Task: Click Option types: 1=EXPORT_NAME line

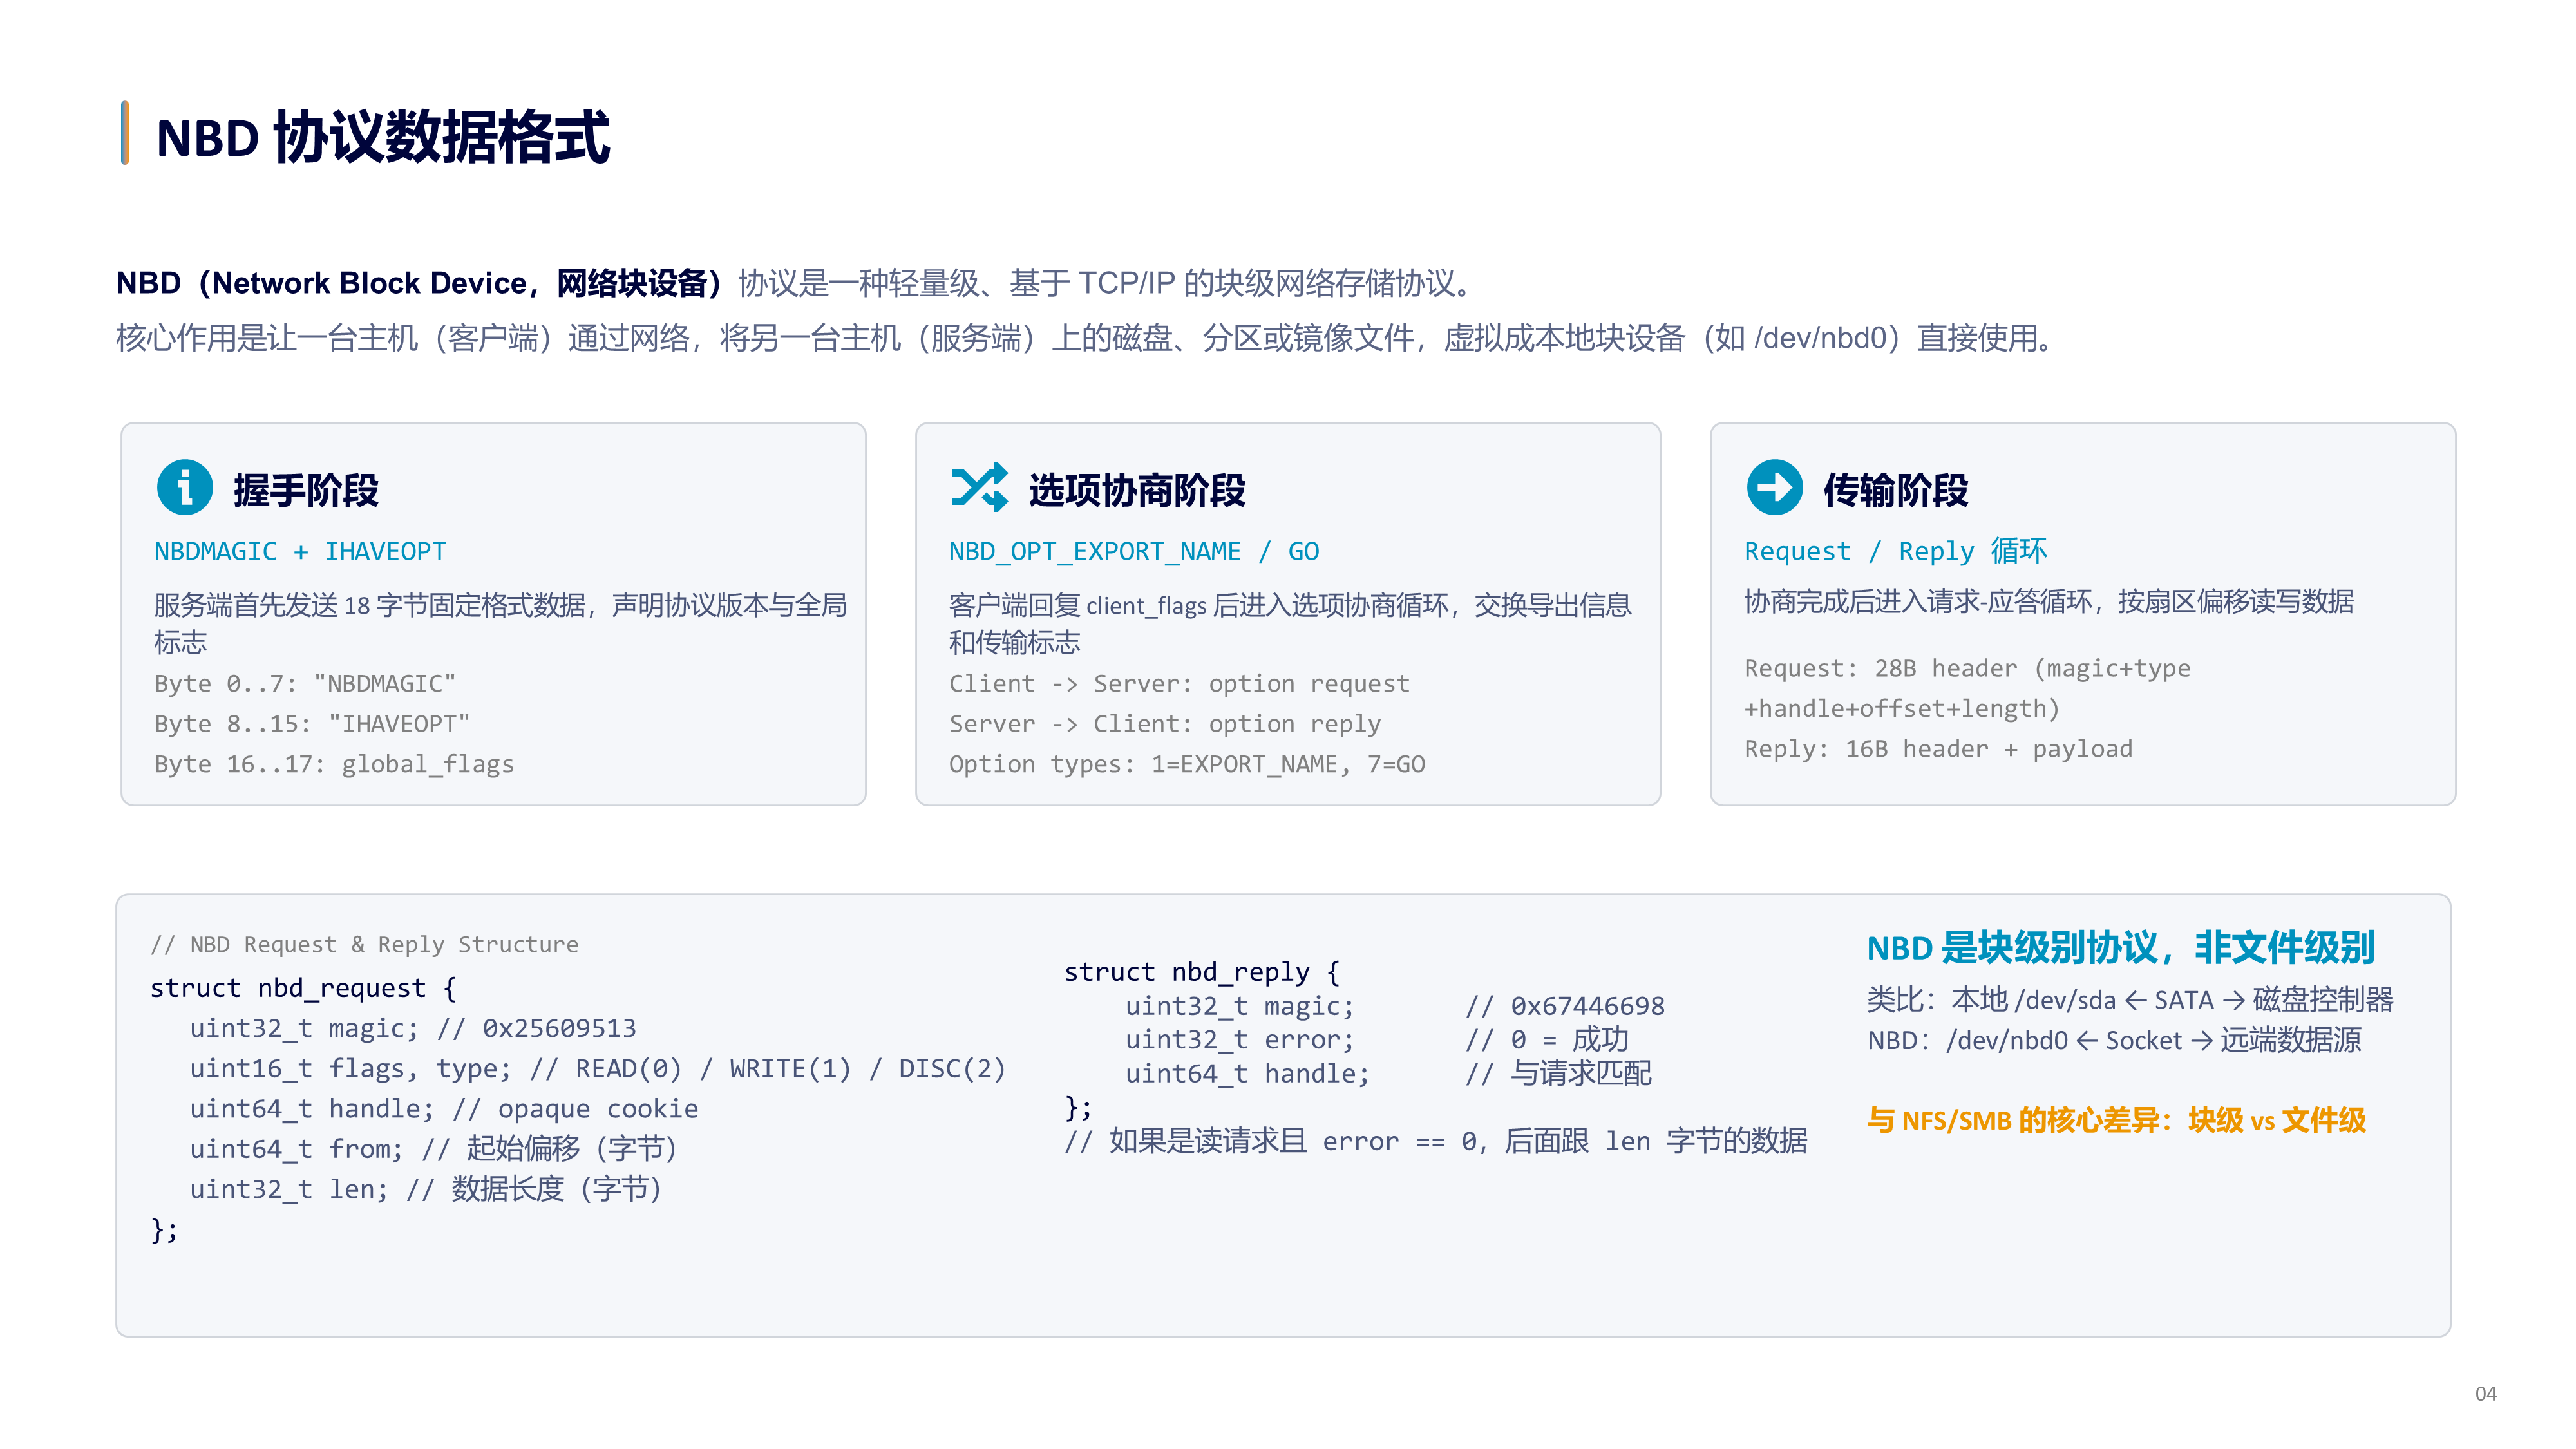Action: pyautogui.click(x=1187, y=765)
